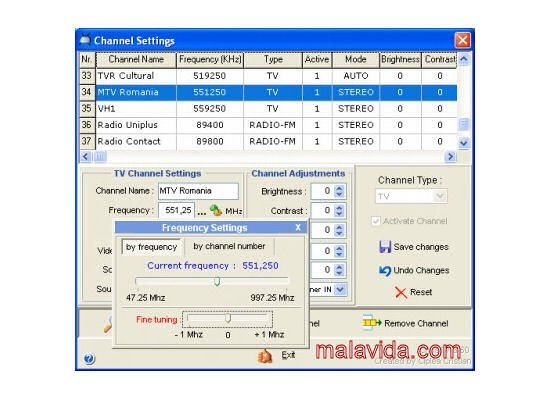Image resolution: width=550 pixels, height=400 pixels.
Task: Click the Reset button
Action: pyautogui.click(x=414, y=292)
